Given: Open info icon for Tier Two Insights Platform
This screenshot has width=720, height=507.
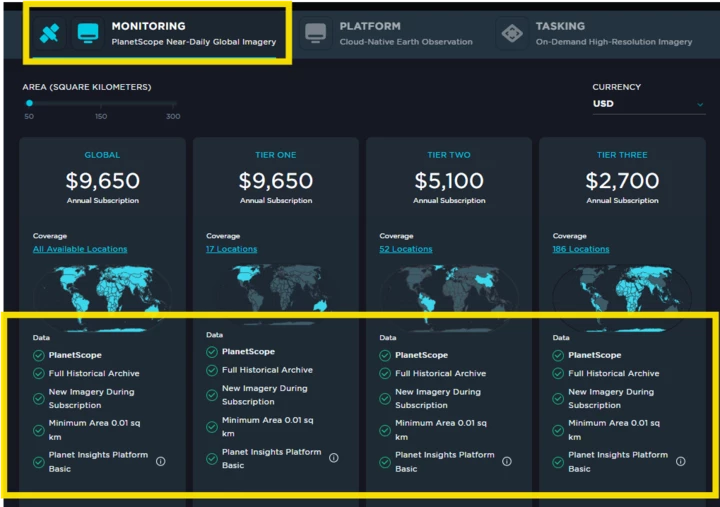Looking at the screenshot, I should pyautogui.click(x=506, y=461).
